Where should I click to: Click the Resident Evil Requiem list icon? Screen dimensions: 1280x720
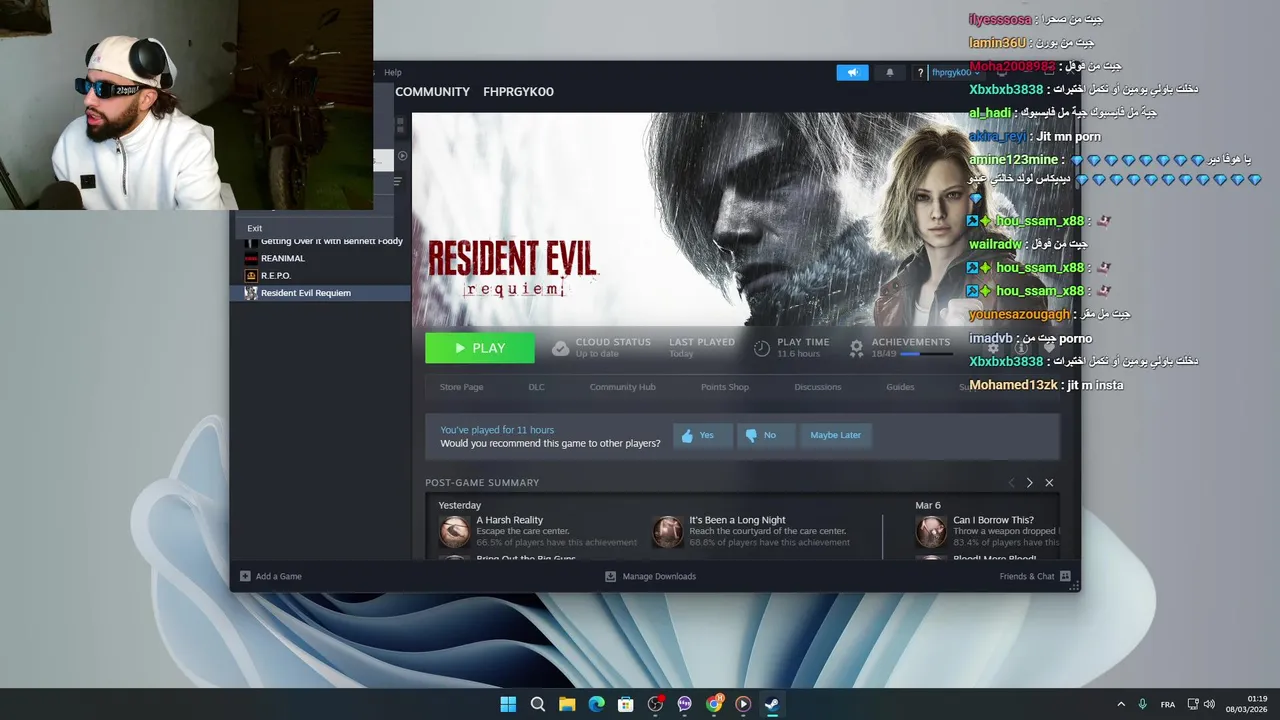(x=251, y=293)
